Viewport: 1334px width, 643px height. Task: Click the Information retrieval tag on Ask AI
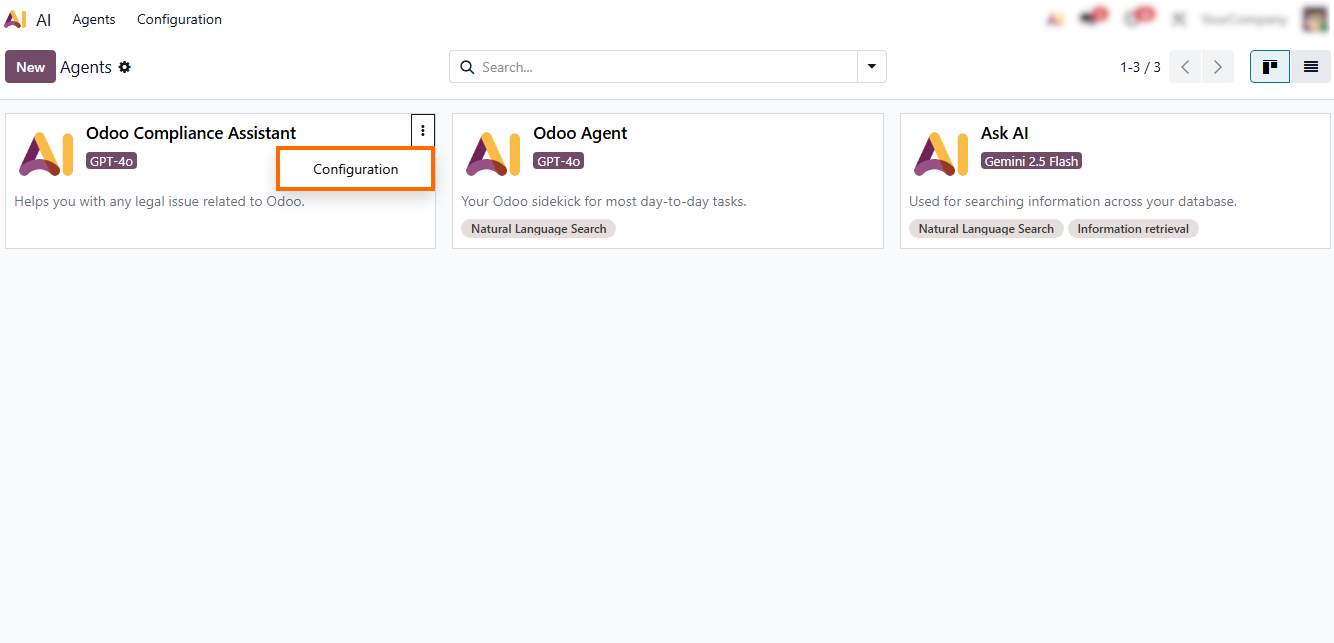click(1132, 229)
